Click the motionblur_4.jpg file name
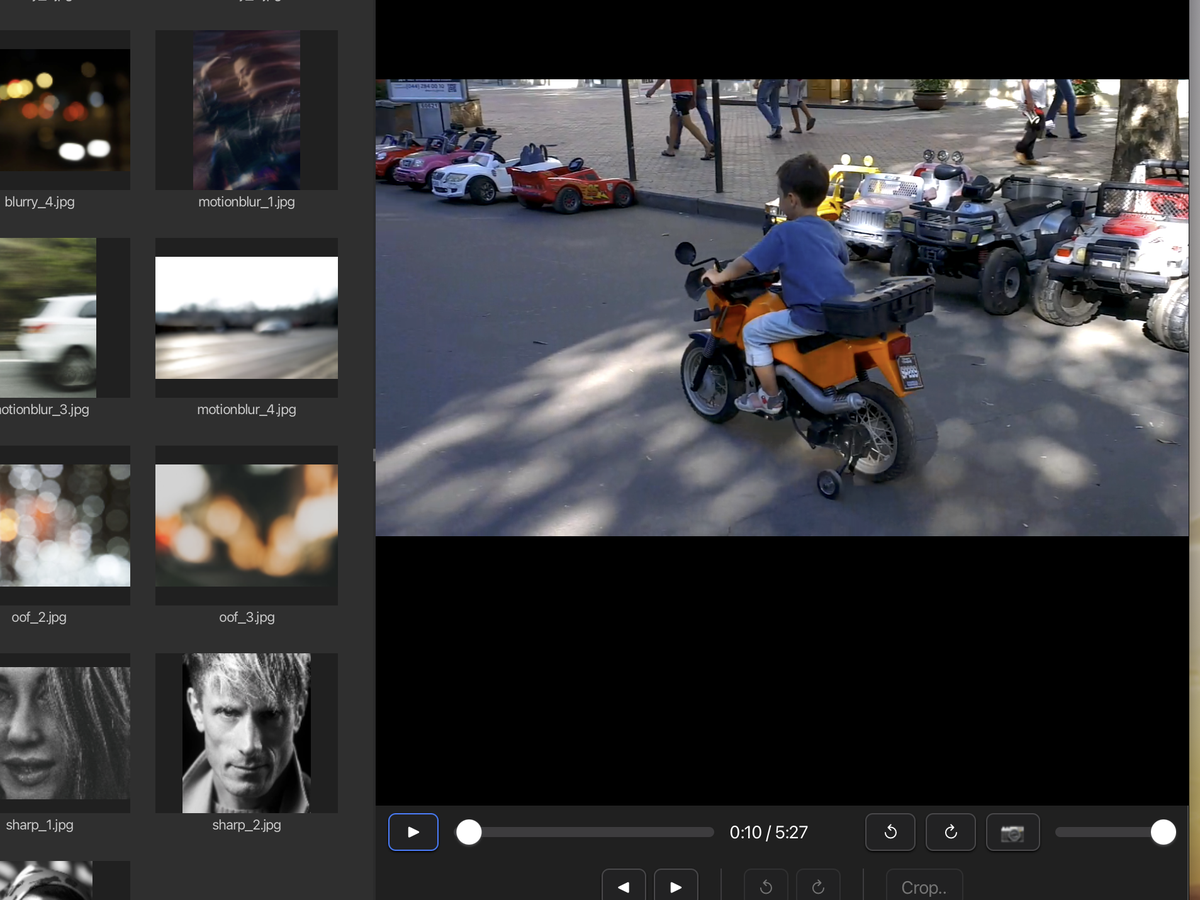 246,410
